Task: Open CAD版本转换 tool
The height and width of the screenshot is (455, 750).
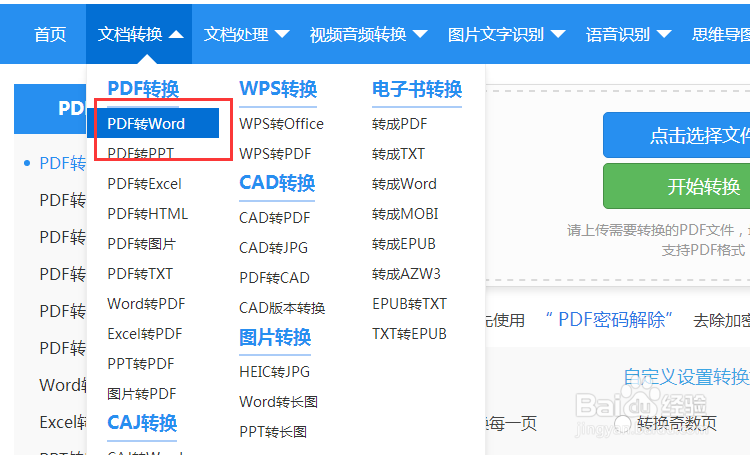Action: pyautogui.click(x=282, y=308)
